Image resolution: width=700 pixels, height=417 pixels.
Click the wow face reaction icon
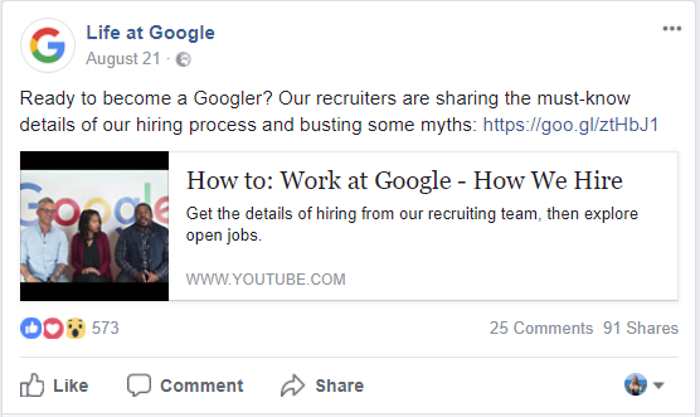(x=74, y=328)
